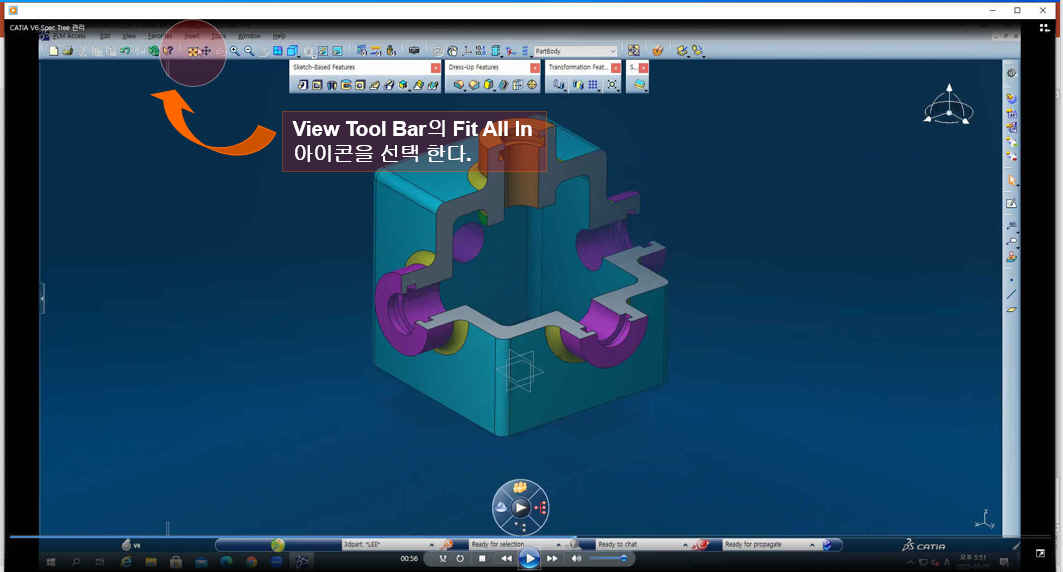Screen dimensions: 1063x572
Task: Click the Zoom Out magnifier icon
Action: (249, 51)
